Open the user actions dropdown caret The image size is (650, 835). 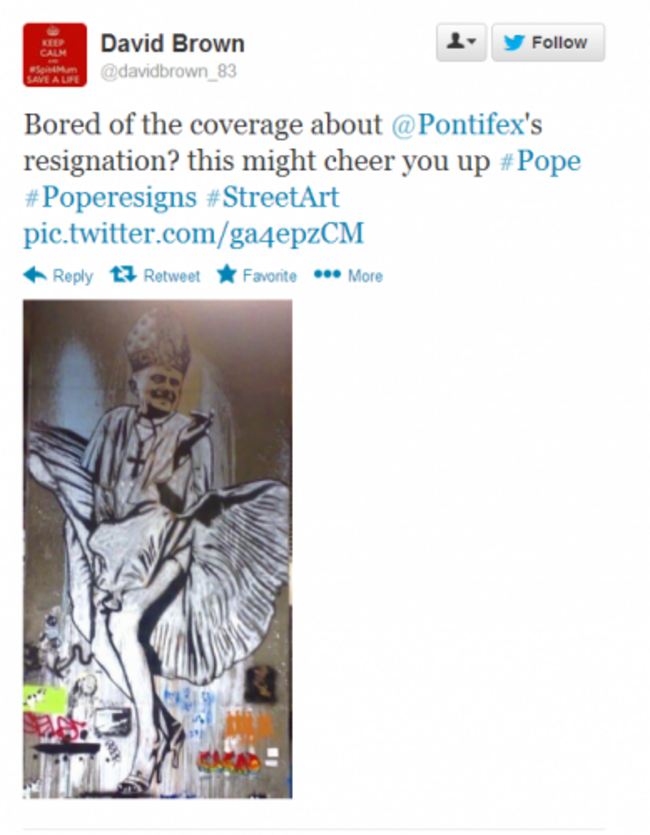(472, 42)
